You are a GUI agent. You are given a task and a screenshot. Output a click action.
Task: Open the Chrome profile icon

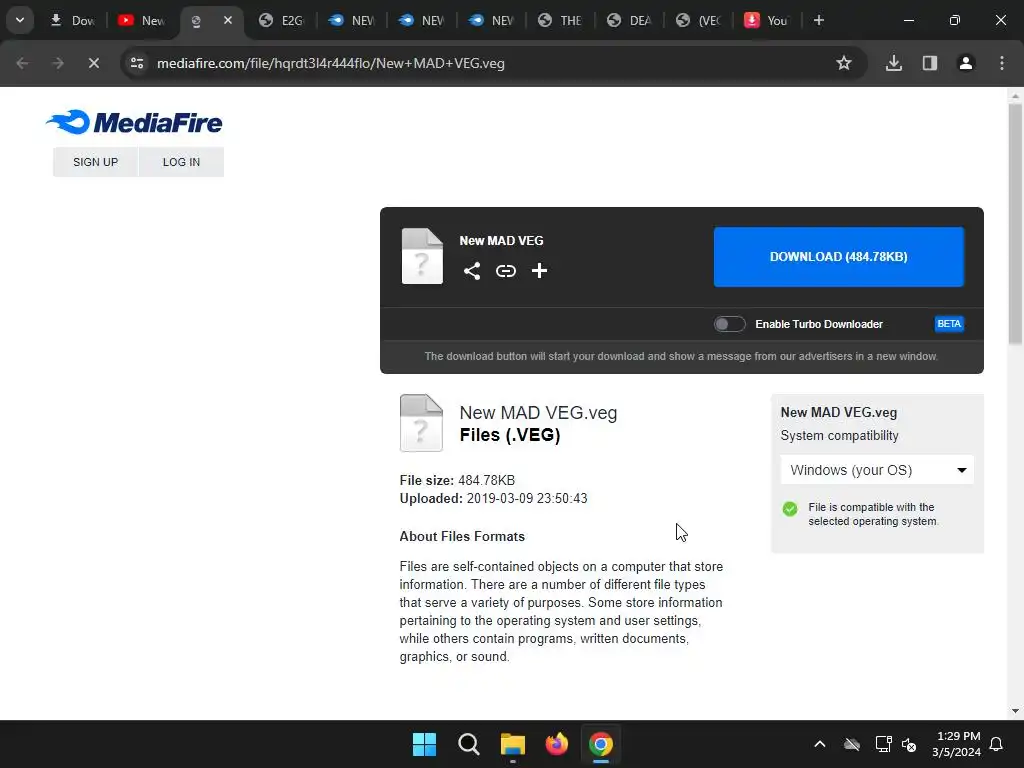(x=966, y=63)
